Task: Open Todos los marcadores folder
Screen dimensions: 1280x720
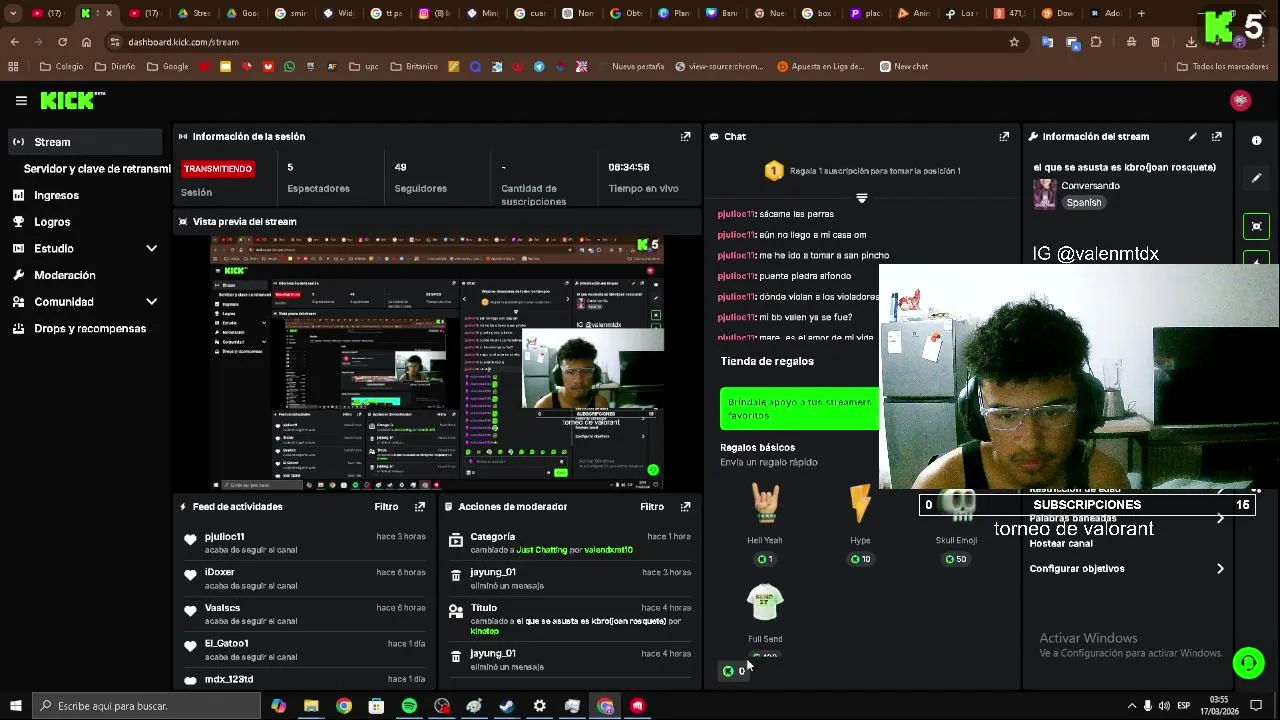Action: (x=1222, y=66)
